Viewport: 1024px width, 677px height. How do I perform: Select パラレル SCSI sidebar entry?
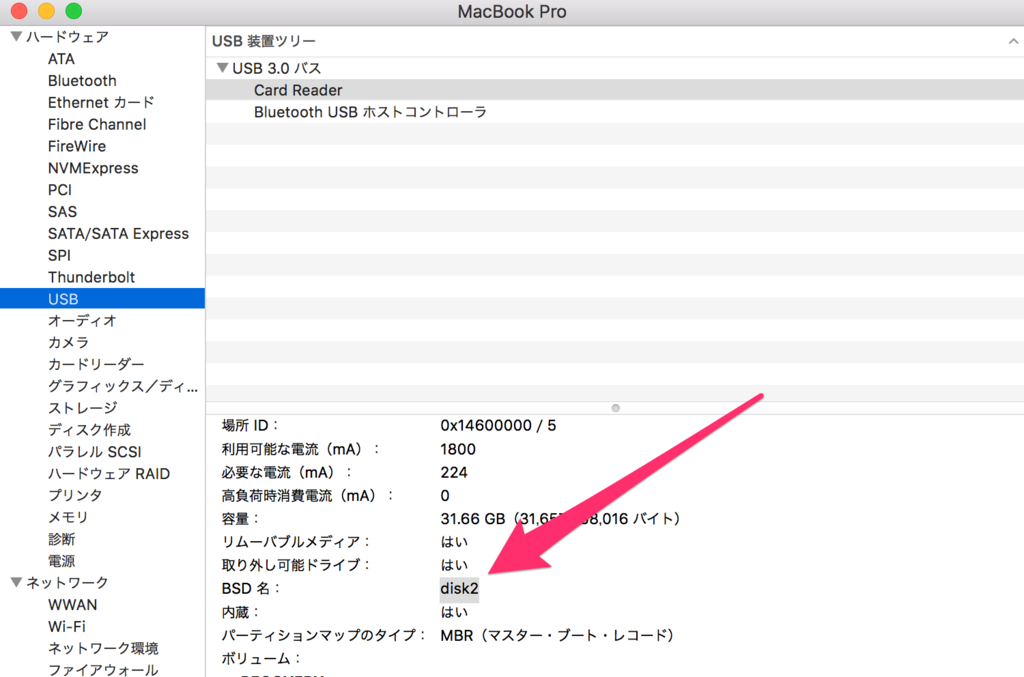pos(95,452)
